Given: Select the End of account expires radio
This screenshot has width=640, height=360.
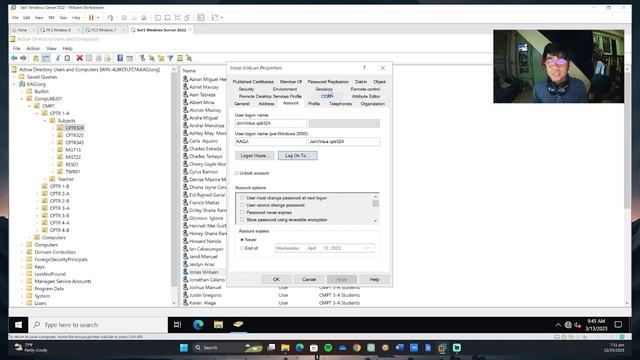Looking at the screenshot, I should coord(242,248).
